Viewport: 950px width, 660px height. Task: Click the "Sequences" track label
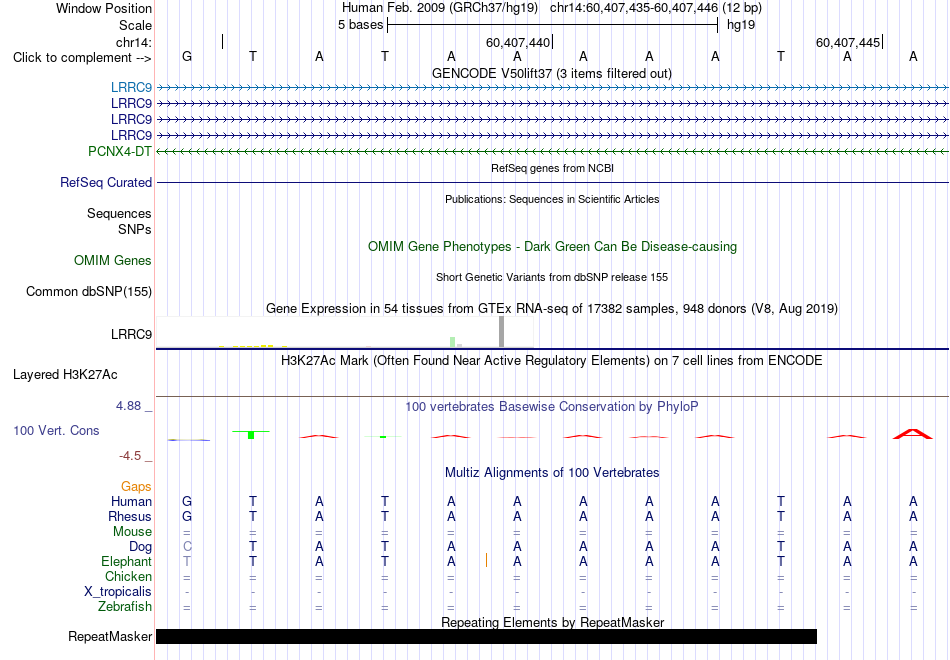tap(119, 213)
